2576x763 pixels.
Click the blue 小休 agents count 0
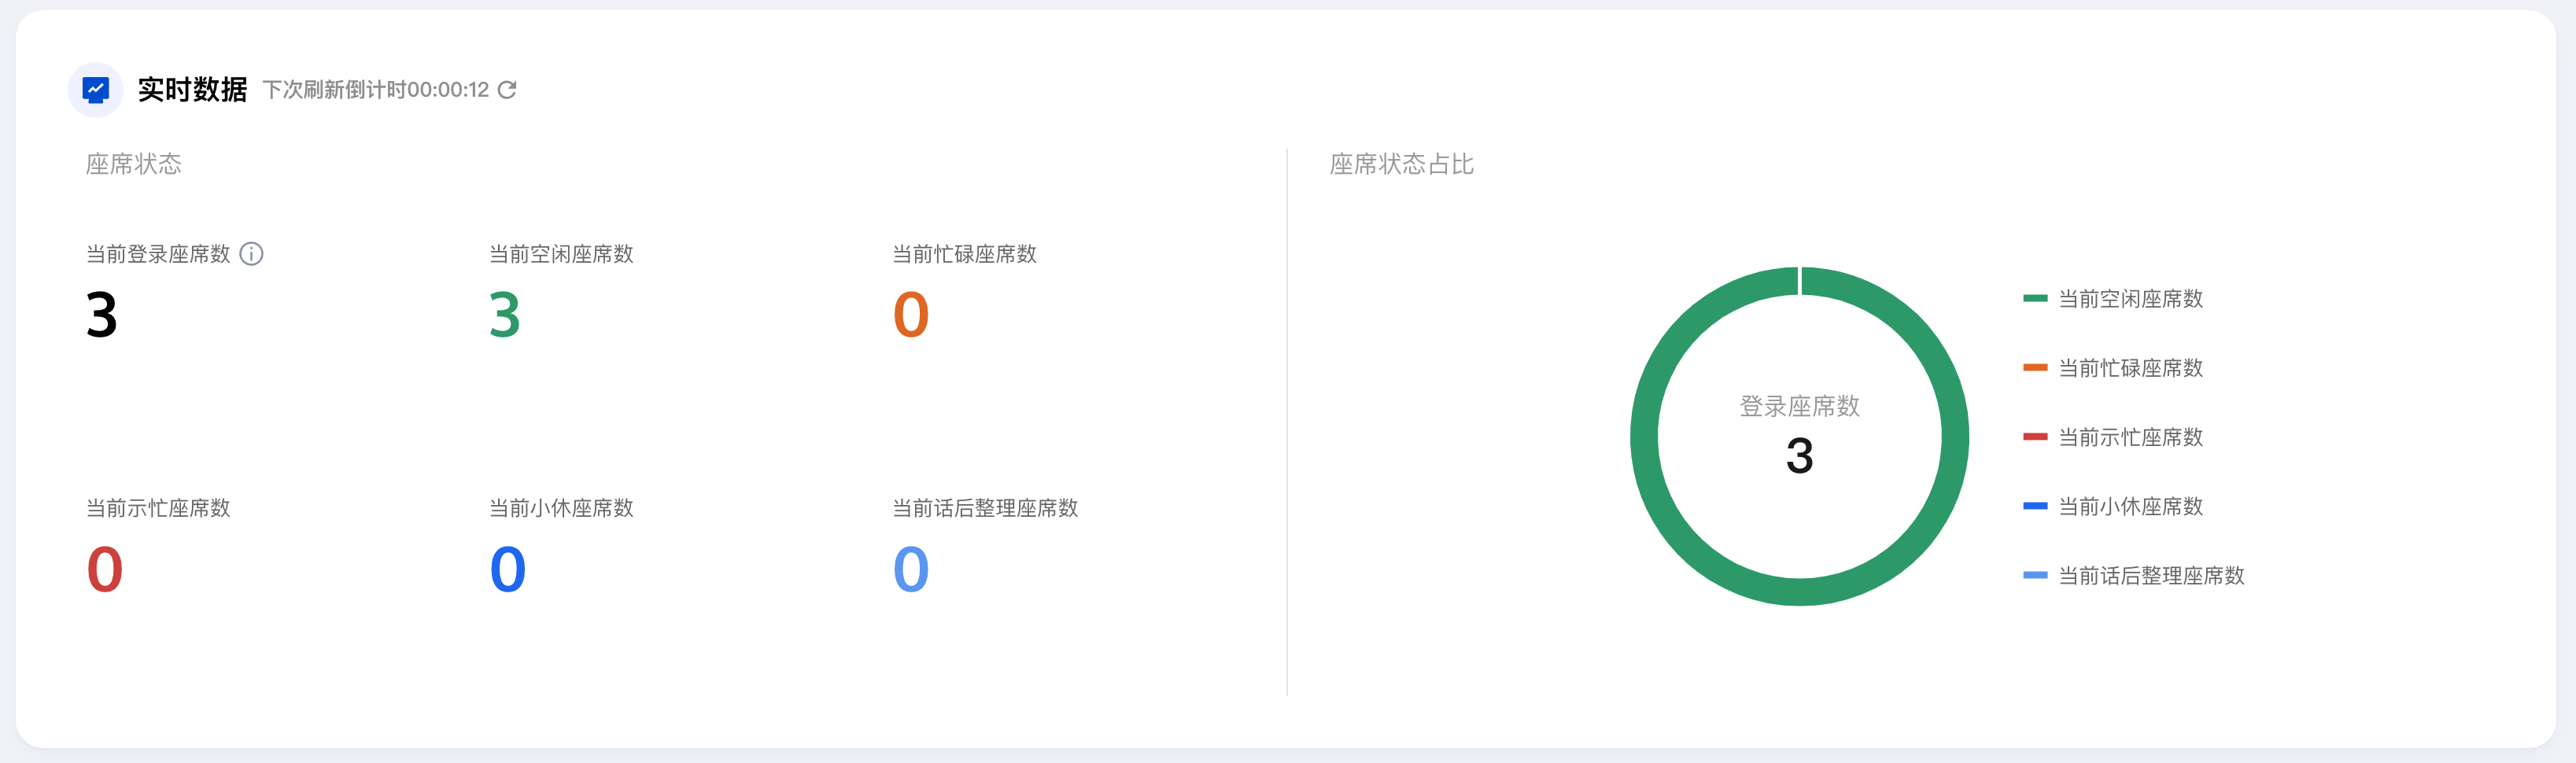click(508, 569)
